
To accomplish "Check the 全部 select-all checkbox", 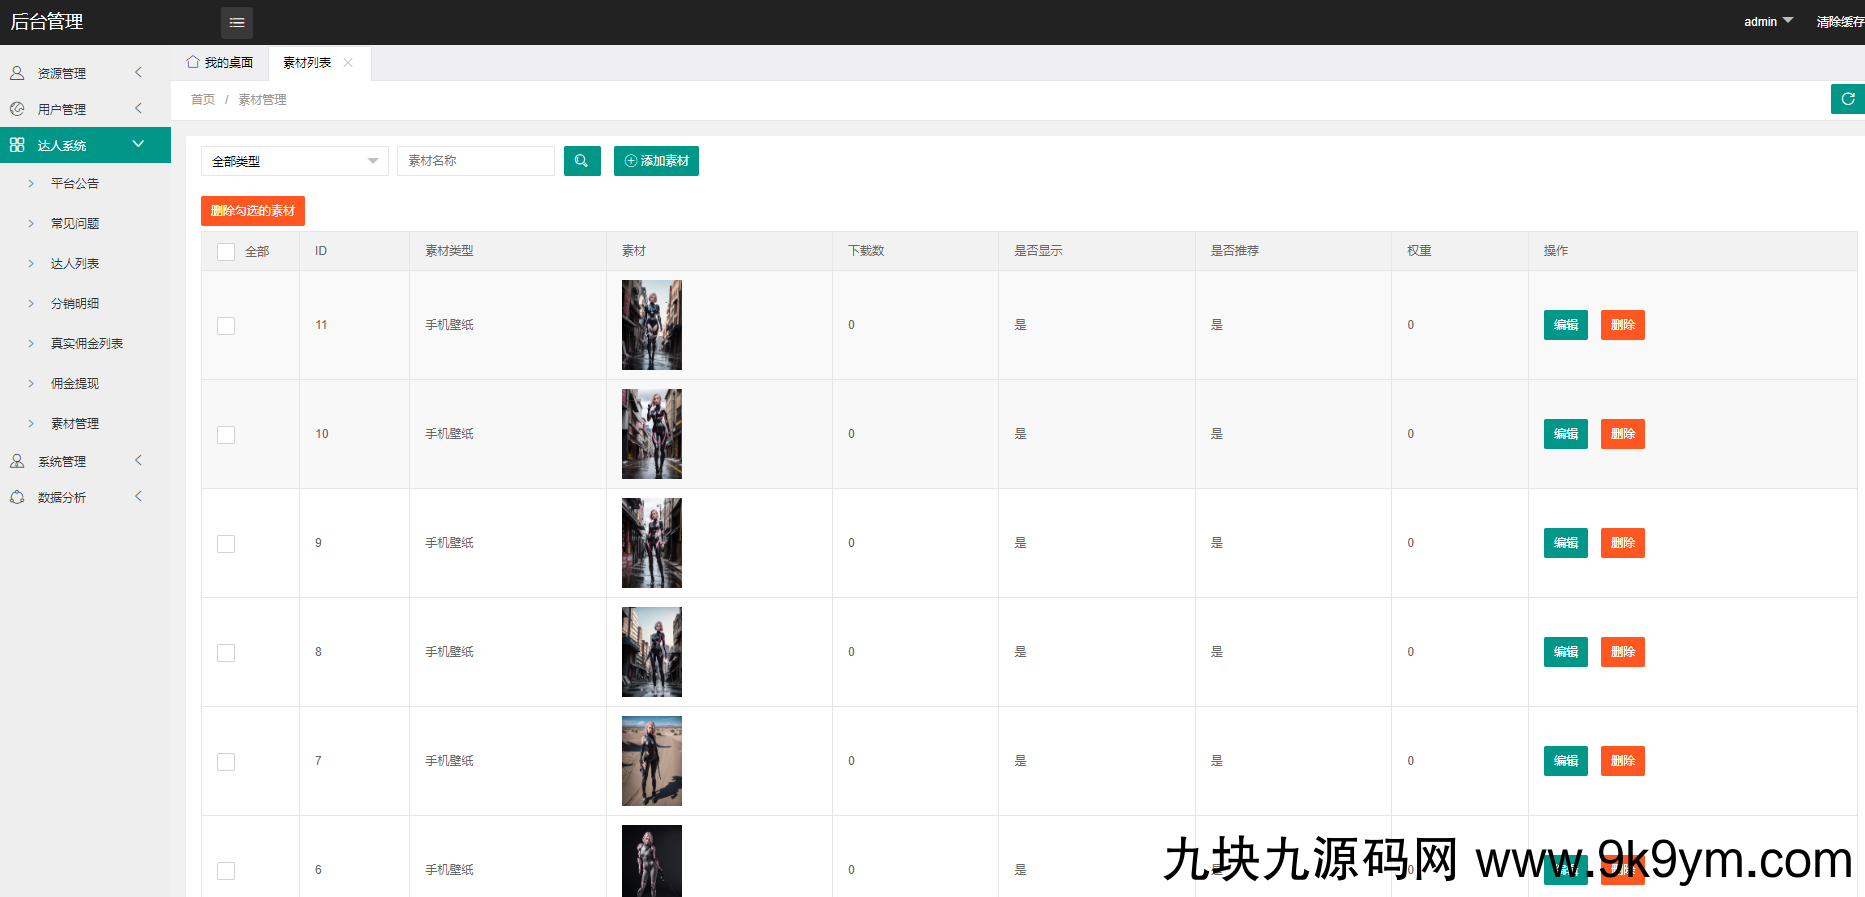I will 226,252.
